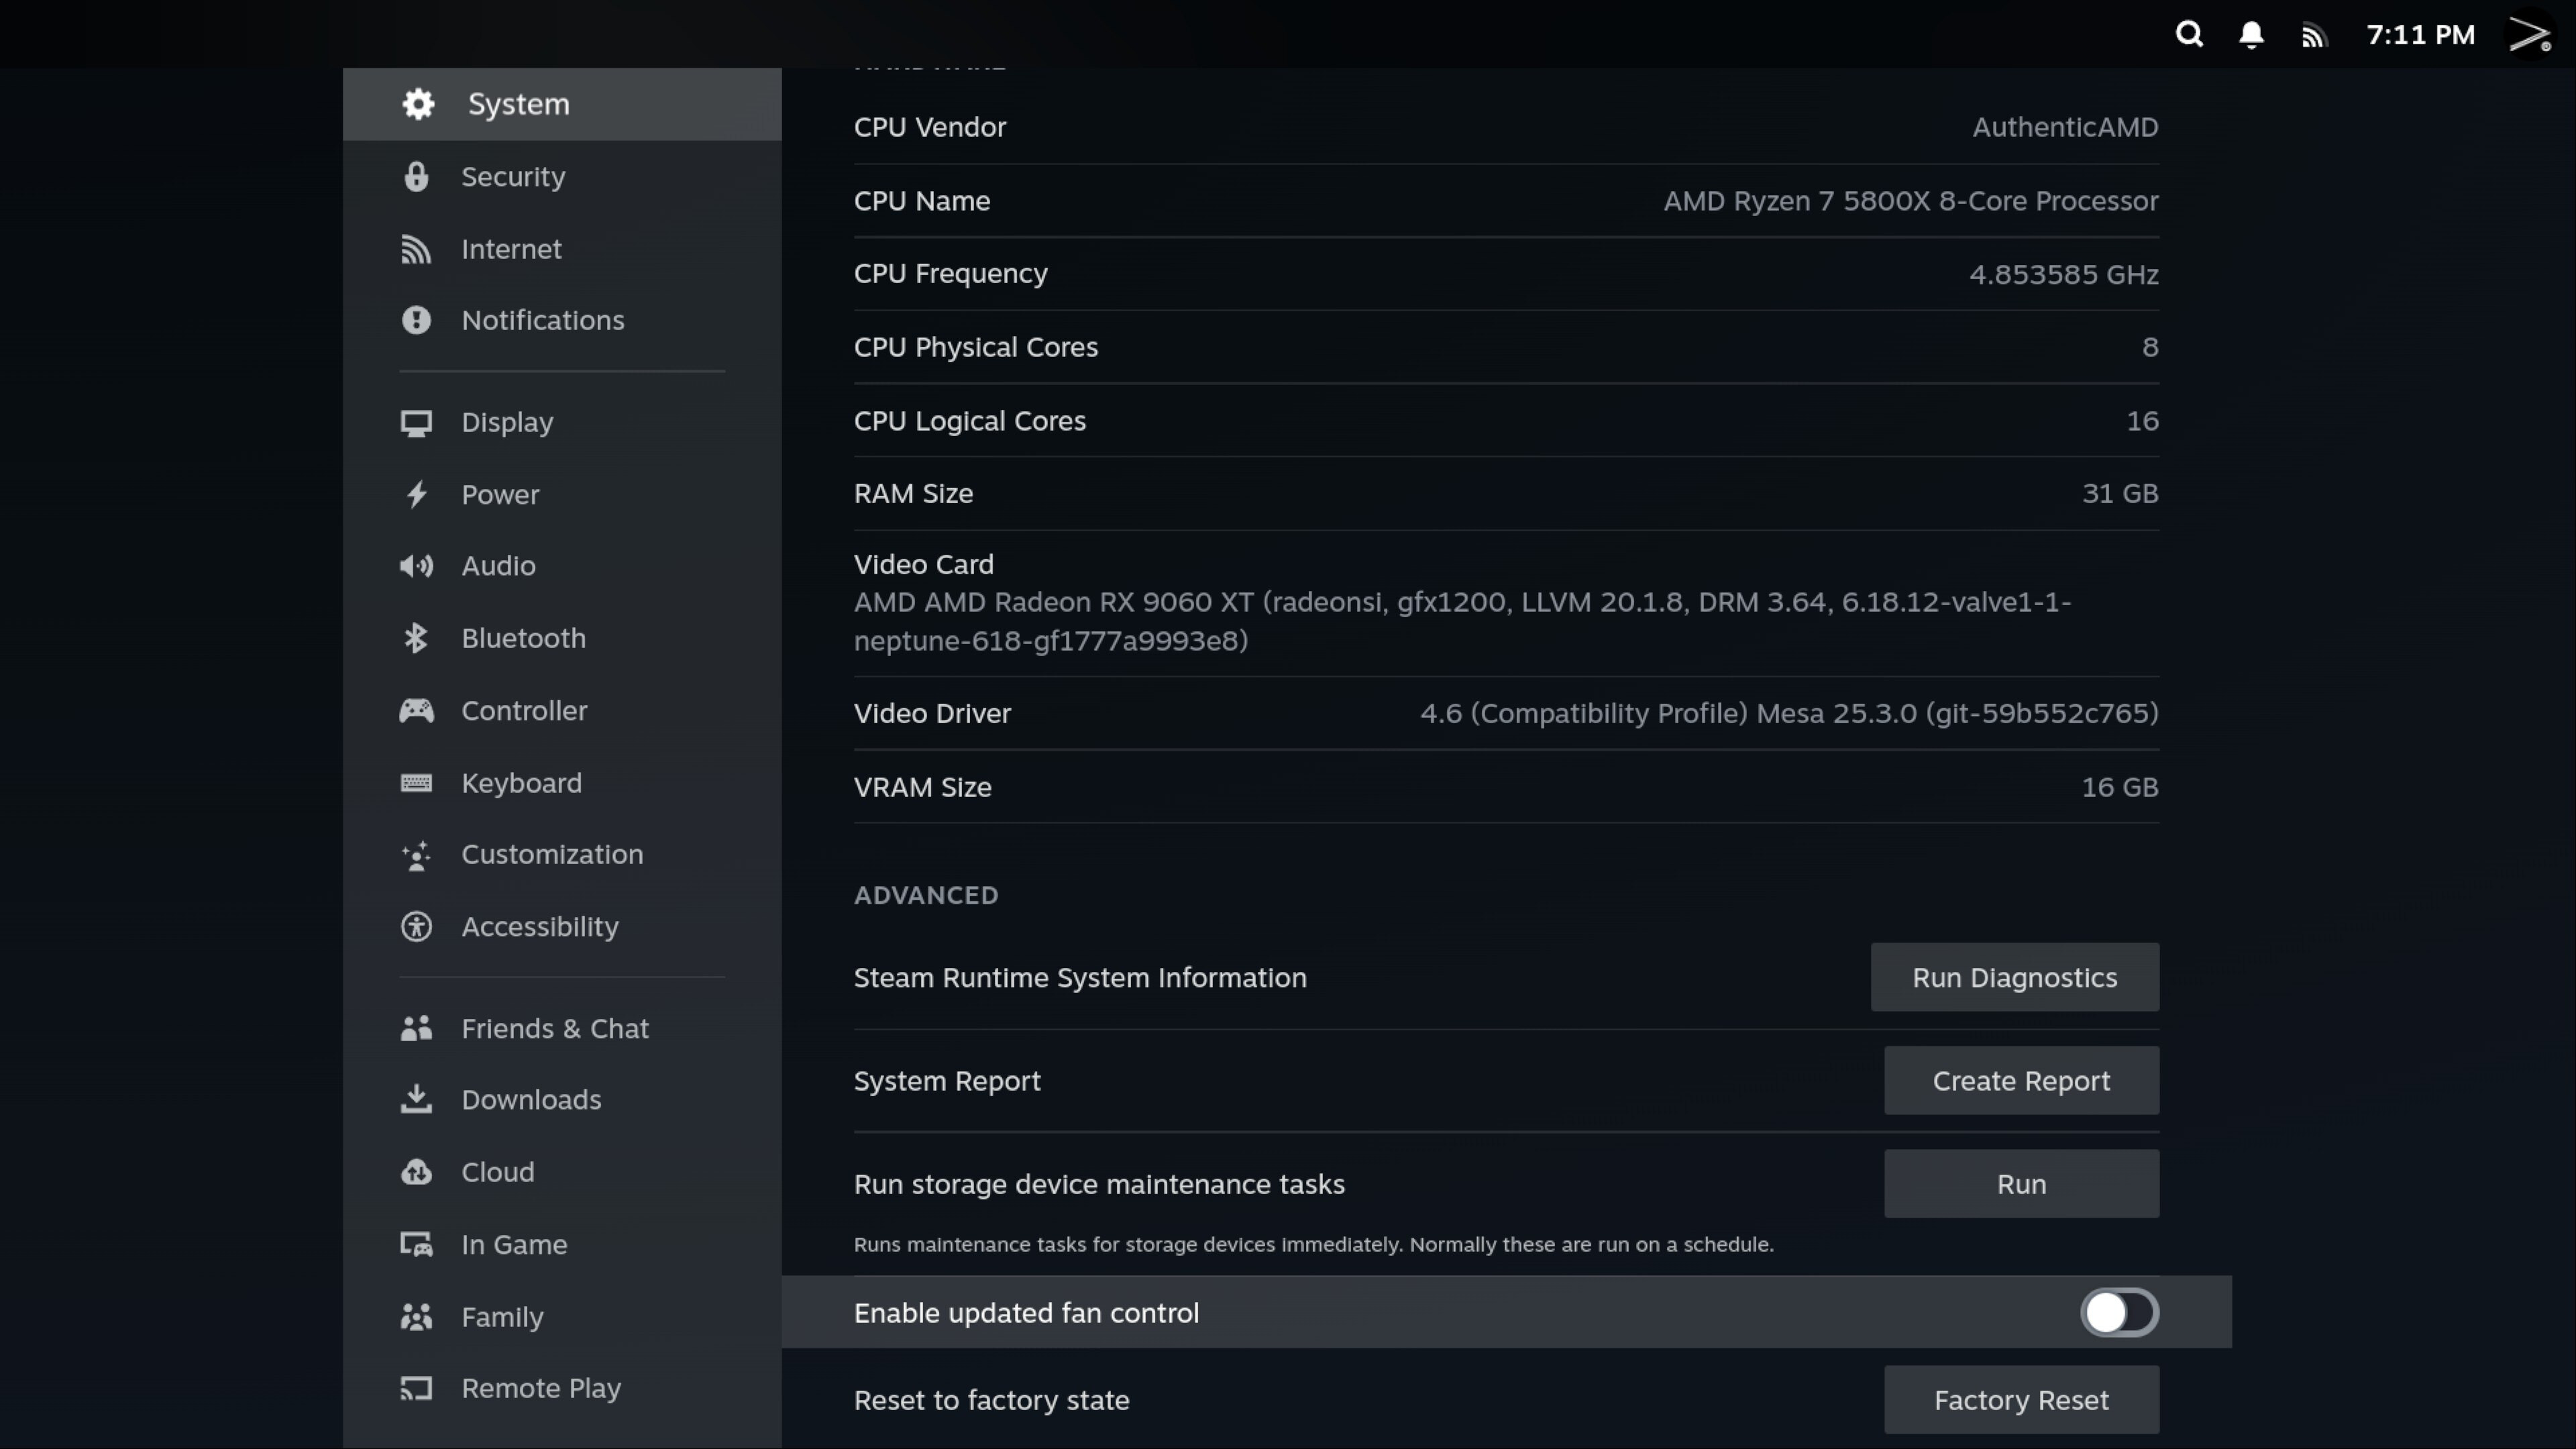Screen dimensions: 2576x1449
Task: Click the Bluetooth icon in sidebar
Action: 416,638
